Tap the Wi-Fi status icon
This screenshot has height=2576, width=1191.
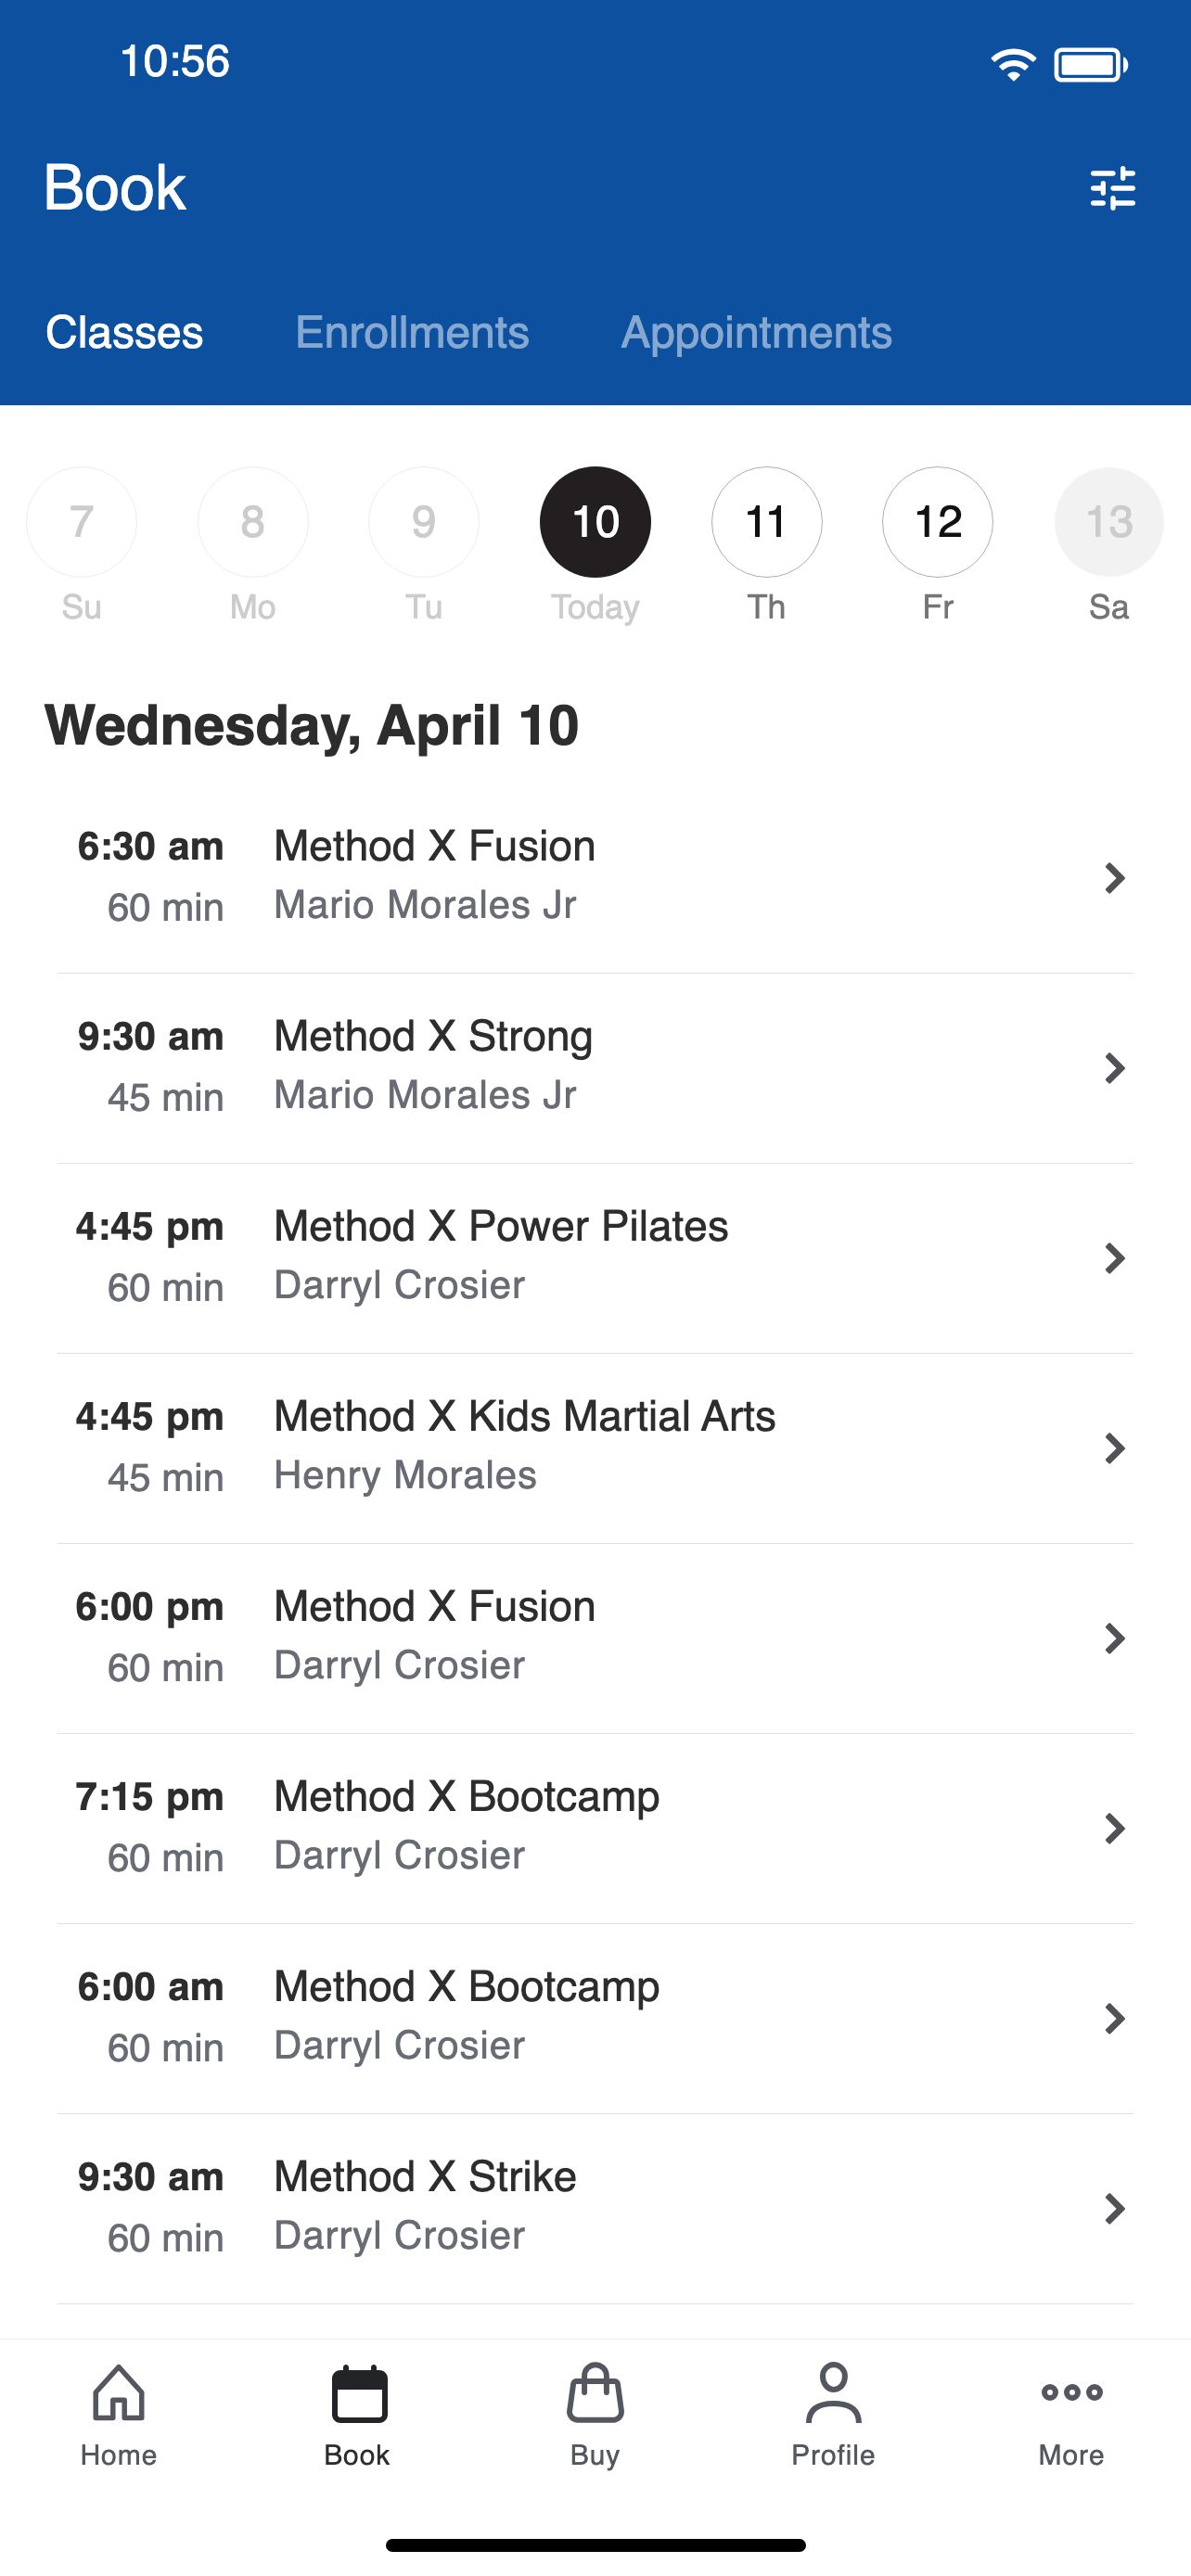[x=1013, y=65]
